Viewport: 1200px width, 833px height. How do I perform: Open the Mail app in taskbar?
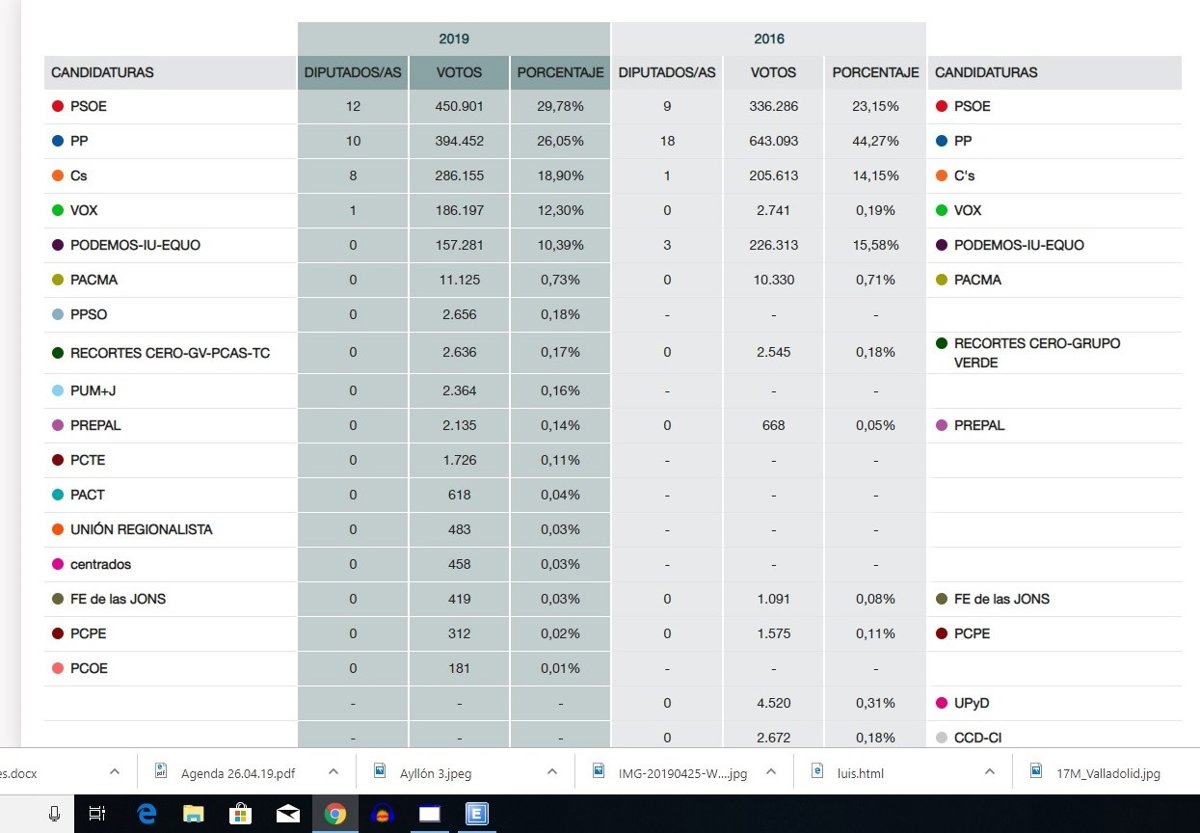coord(288,814)
